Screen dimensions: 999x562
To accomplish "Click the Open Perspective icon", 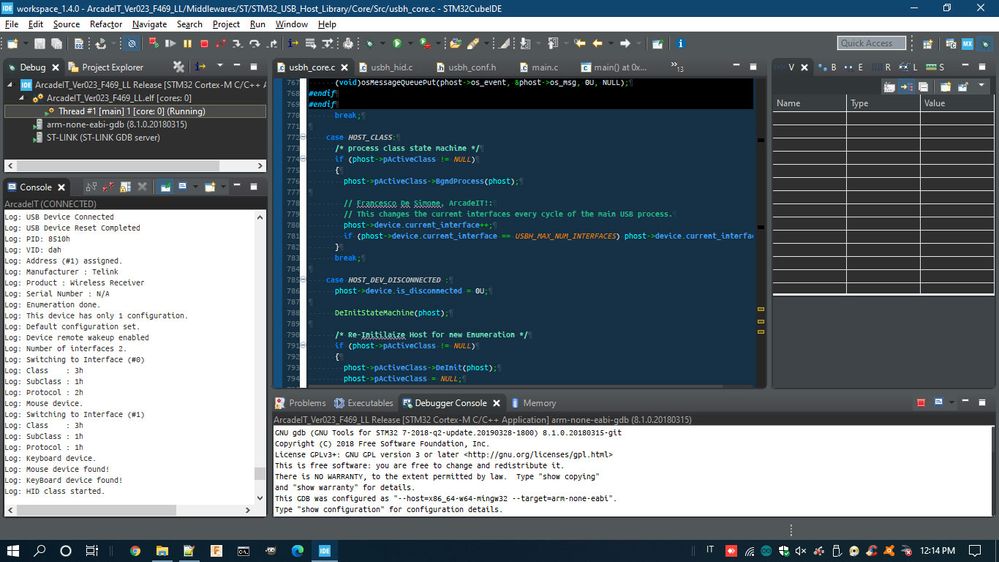I will tap(928, 43).
